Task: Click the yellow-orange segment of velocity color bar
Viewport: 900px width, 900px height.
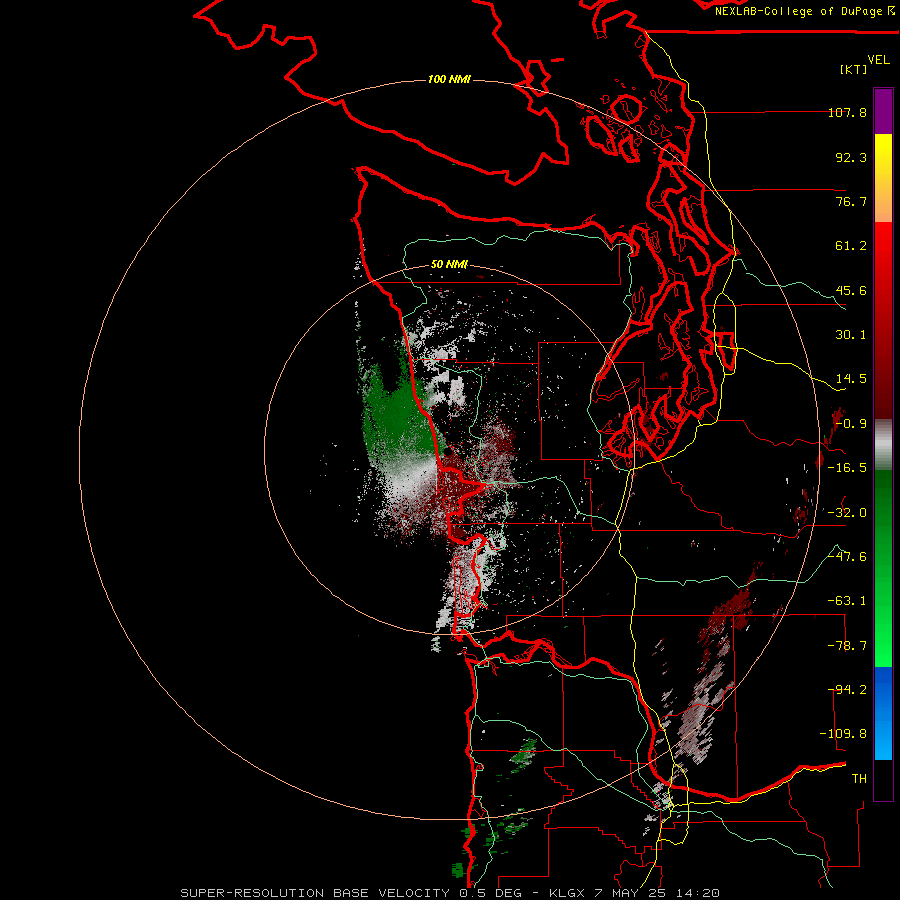Action: pyautogui.click(x=883, y=178)
